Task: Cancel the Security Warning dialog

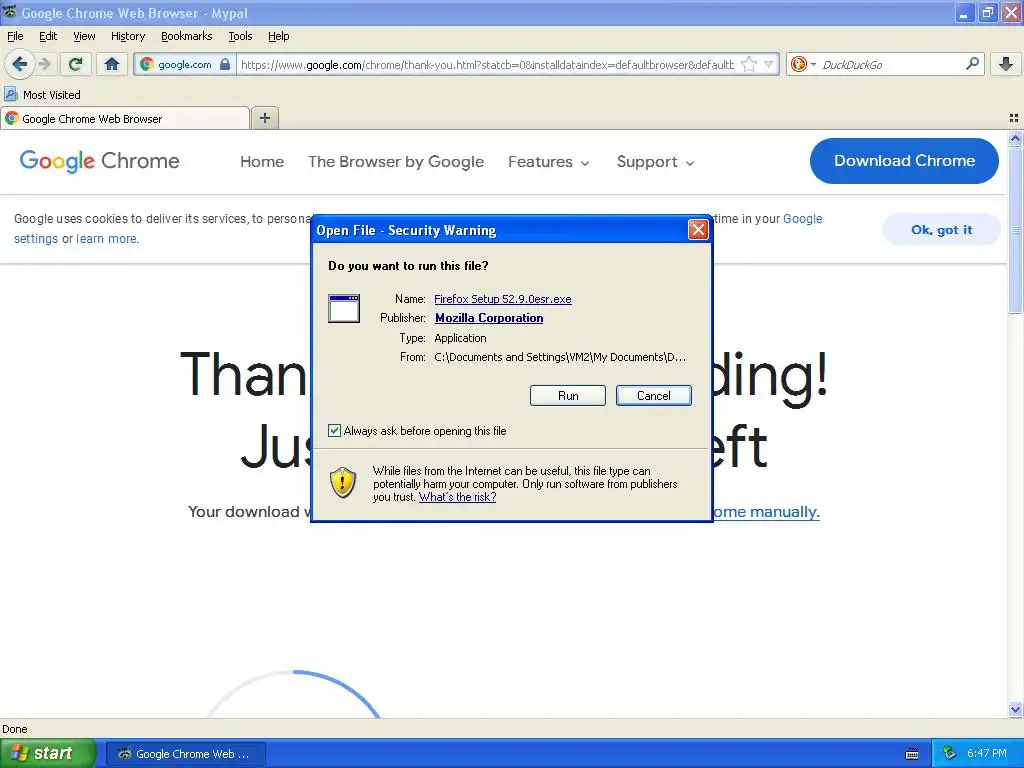Action: tap(653, 395)
